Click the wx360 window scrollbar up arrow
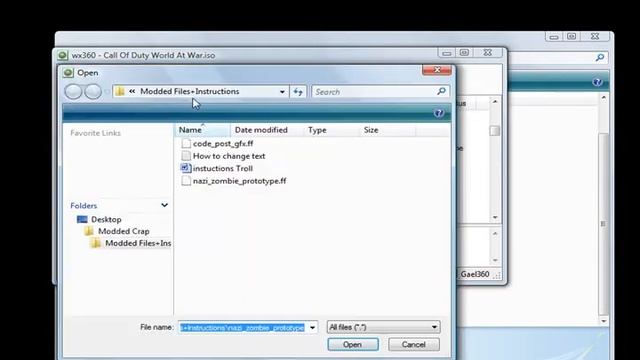 click(x=495, y=101)
